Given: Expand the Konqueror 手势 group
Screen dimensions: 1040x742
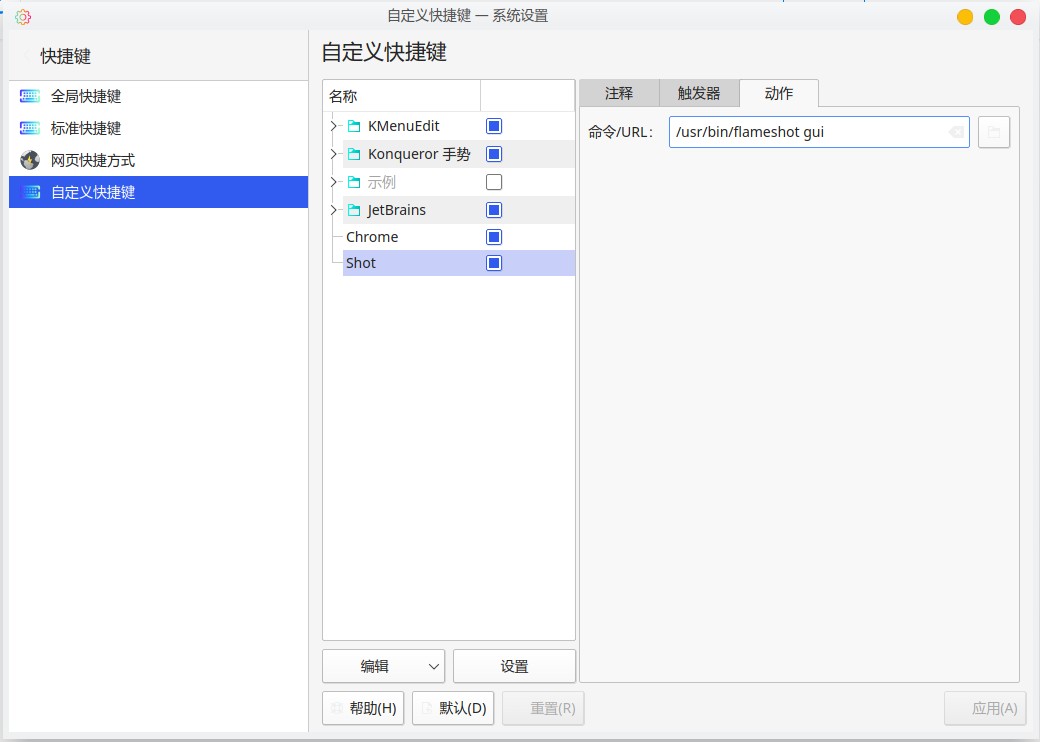Looking at the screenshot, I should [335, 154].
